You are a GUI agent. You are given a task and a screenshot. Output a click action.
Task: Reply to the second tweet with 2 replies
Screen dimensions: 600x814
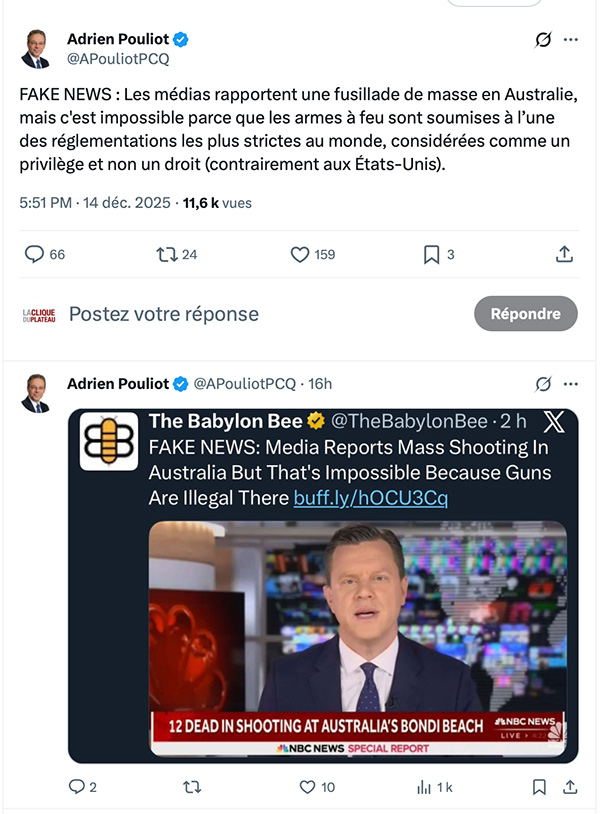pos(77,787)
